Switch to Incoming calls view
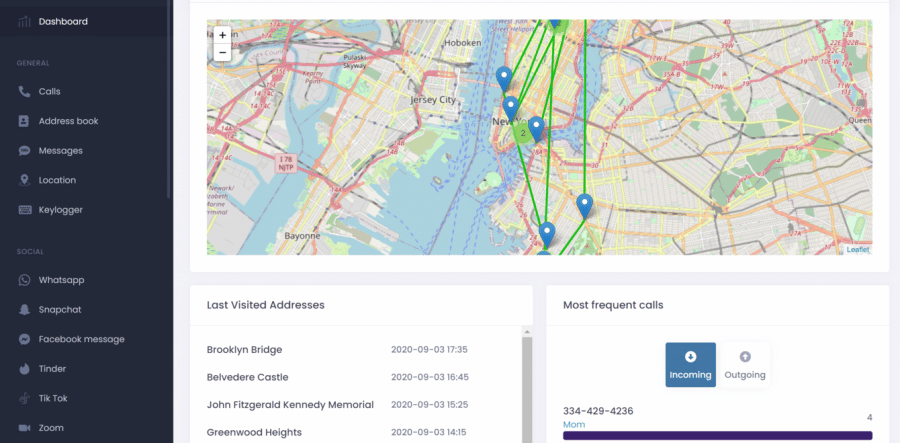The width and height of the screenshot is (900, 443). click(x=691, y=365)
